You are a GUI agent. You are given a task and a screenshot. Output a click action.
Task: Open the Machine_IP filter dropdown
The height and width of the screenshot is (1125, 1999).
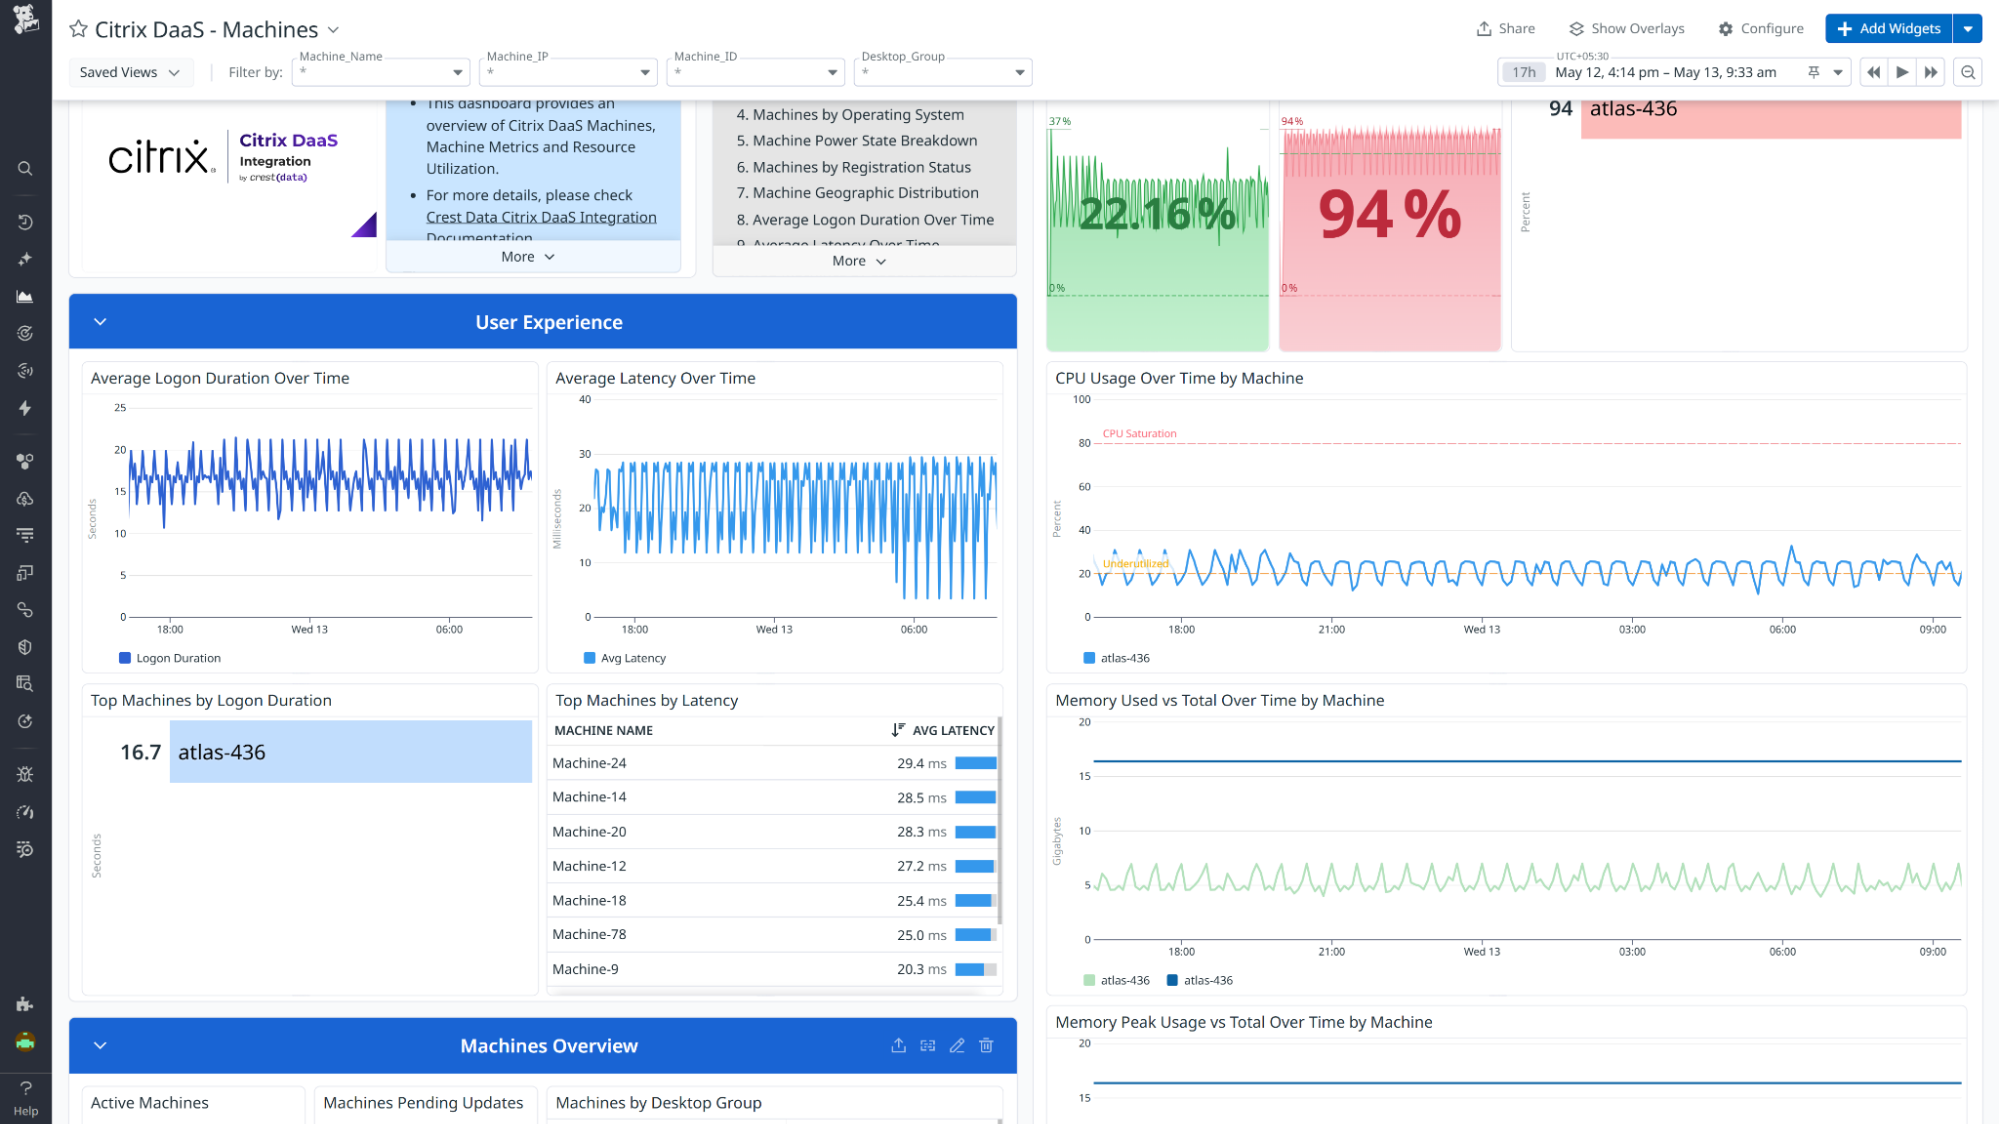coord(568,72)
